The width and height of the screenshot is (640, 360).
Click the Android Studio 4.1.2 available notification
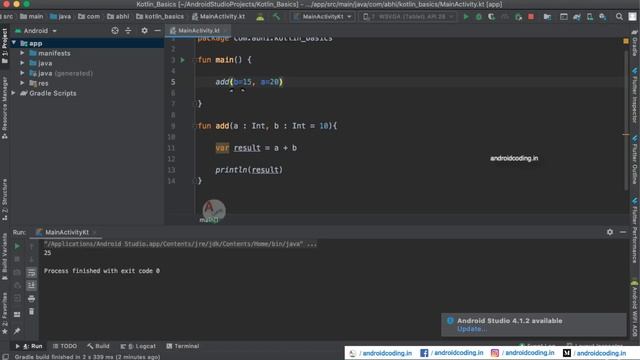pos(533,324)
